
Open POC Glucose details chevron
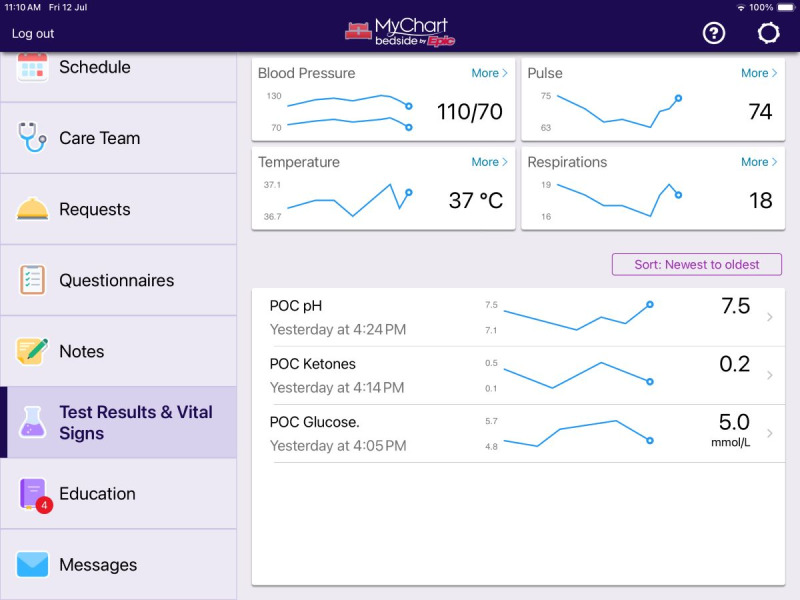tap(770, 434)
